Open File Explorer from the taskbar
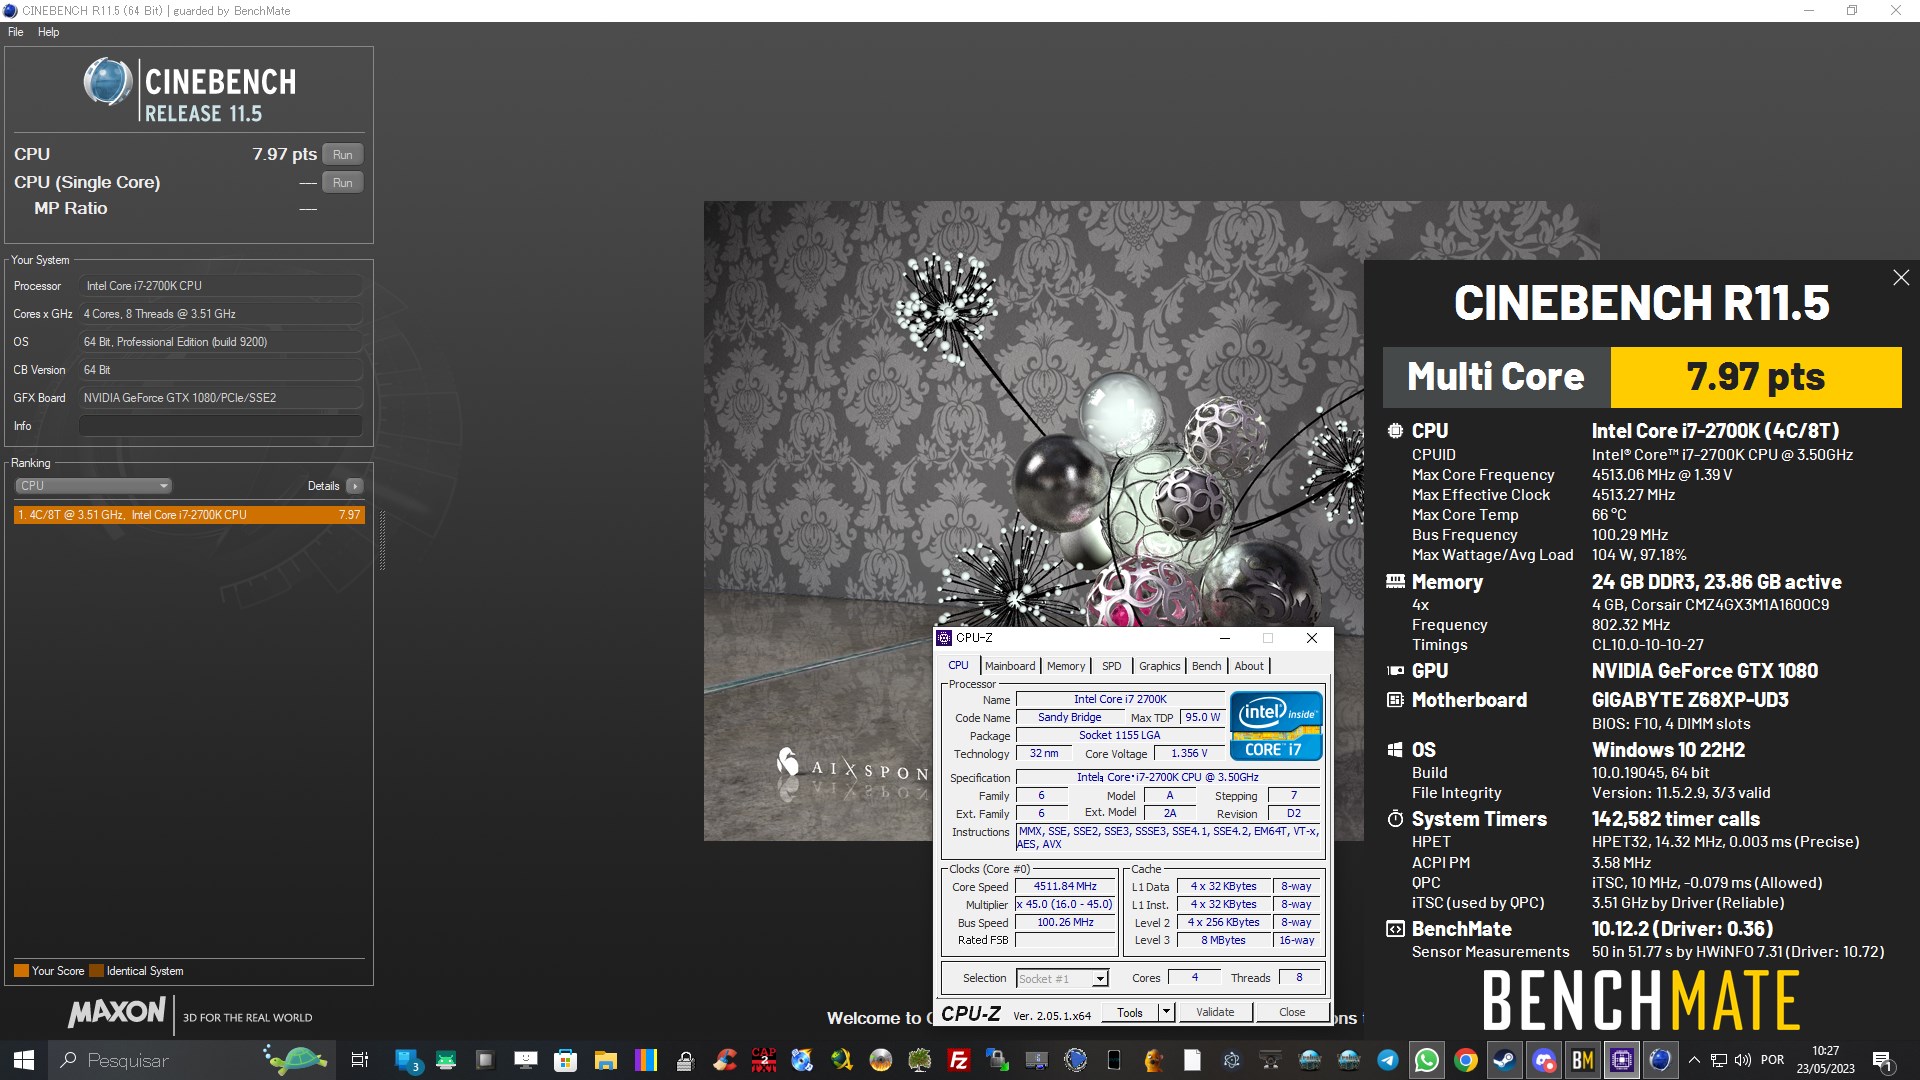 pyautogui.click(x=606, y=1060)
